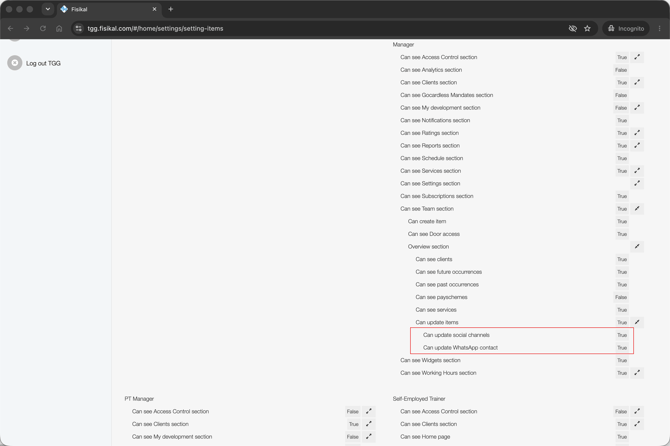Select the Manager role heading
670x446 pixels.
pos(403,44)
